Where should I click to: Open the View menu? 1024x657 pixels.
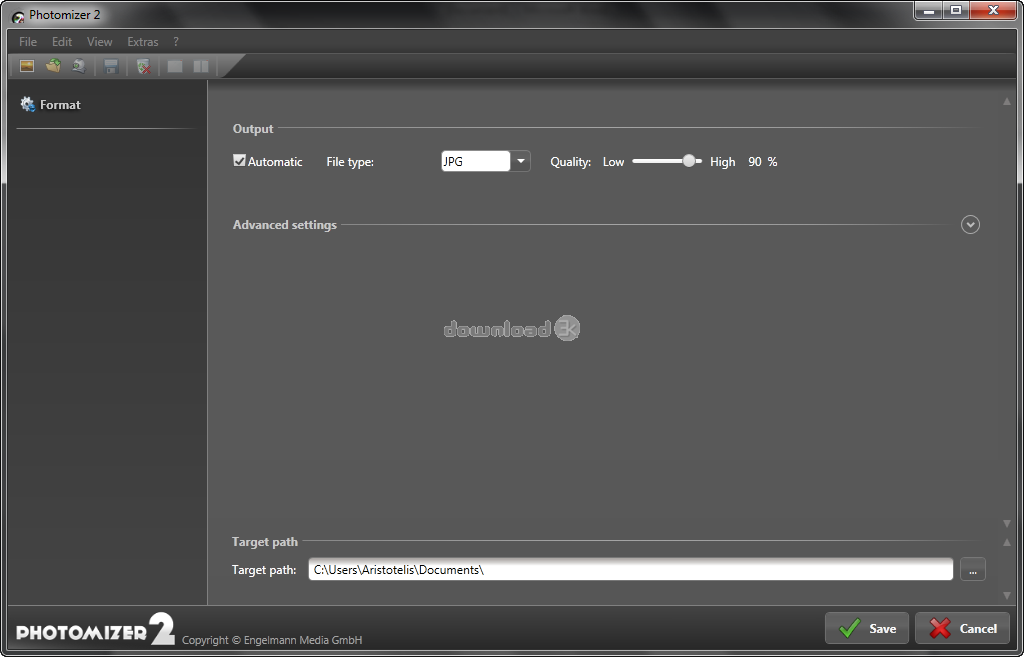100,42
